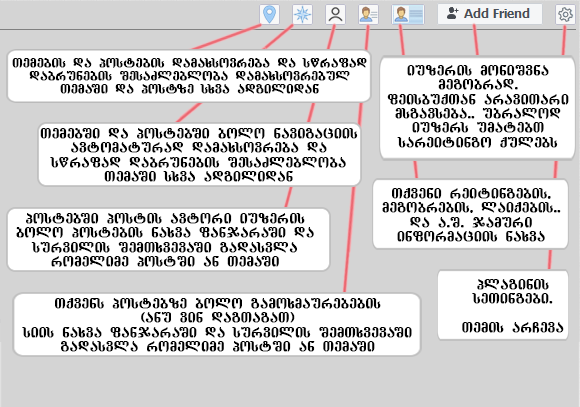The width and height of the screenshot is (580, 407).
Task: Click the compass navigation history icon
Action: tap(302, 14)
